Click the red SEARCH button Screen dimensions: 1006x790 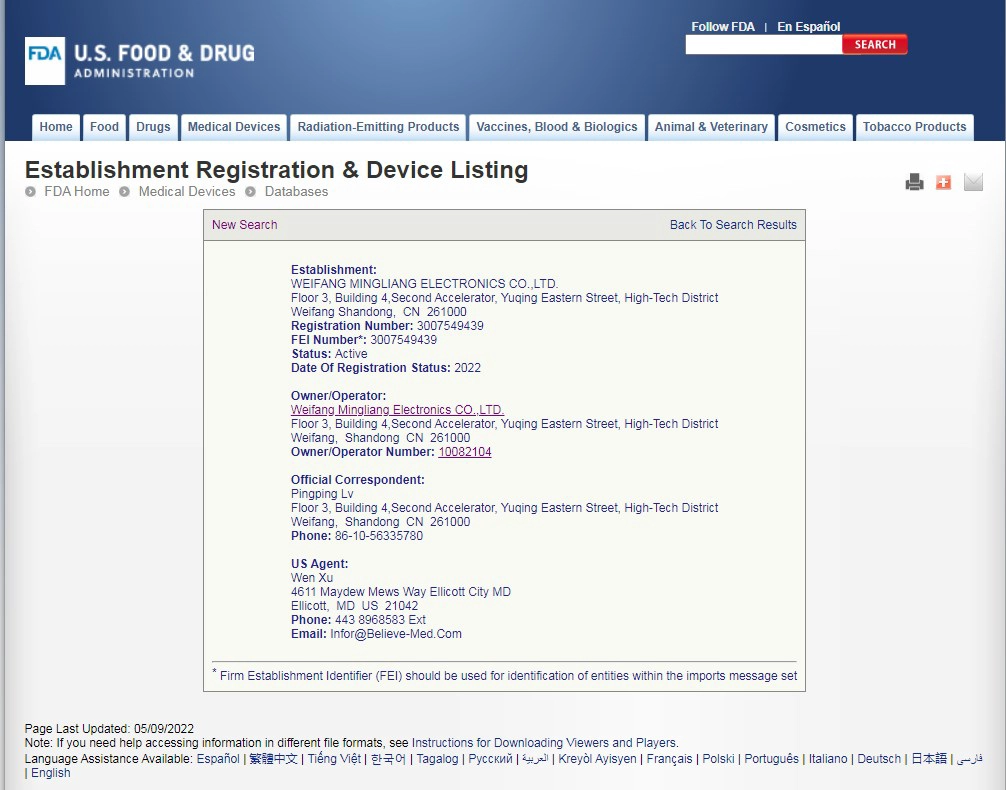(x=874, y=44)
